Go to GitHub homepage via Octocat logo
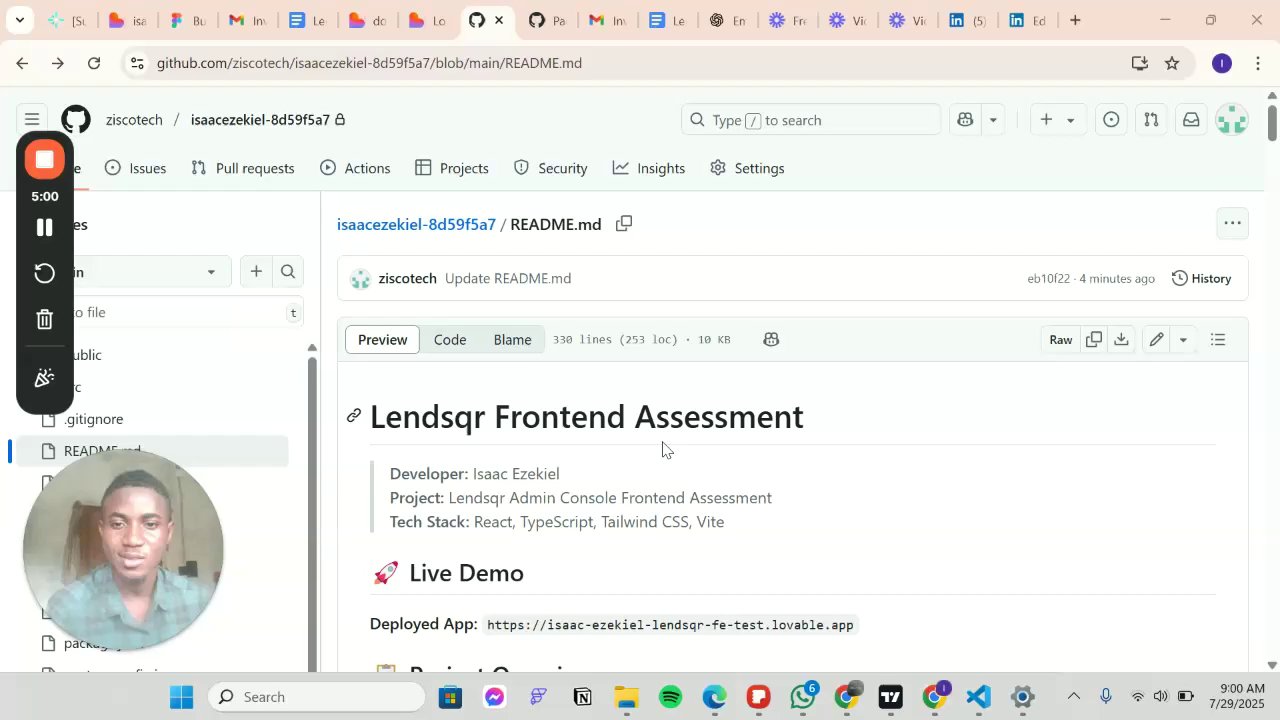The width and height of the screenshot is (1280, 720). coord(76,120)
